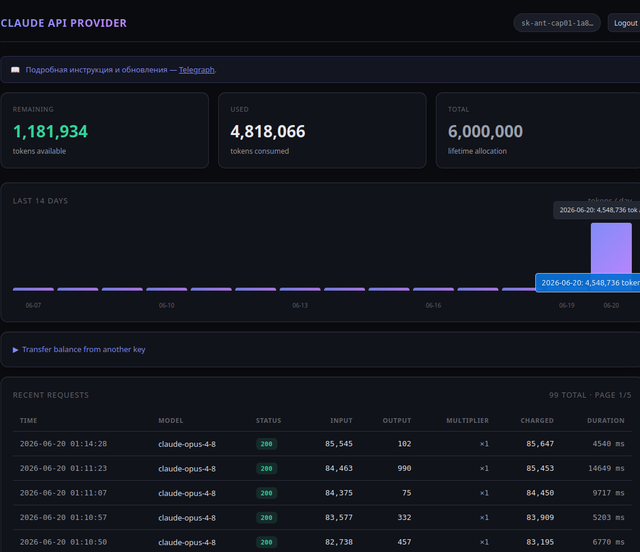The height and width of the screenshot is (552, 640).
Task: Click the MODEL column header
Action: (171, 421)
